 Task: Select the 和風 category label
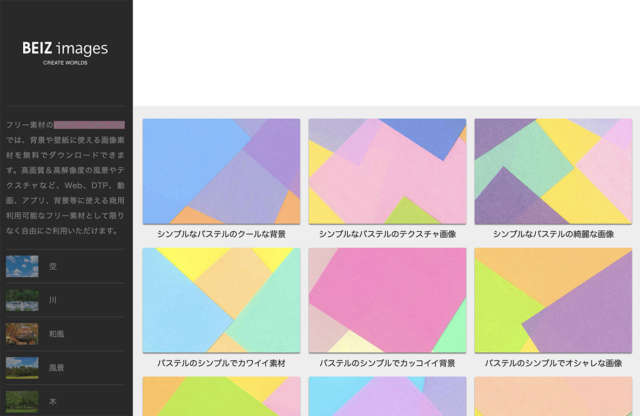[x=56, y=334]
